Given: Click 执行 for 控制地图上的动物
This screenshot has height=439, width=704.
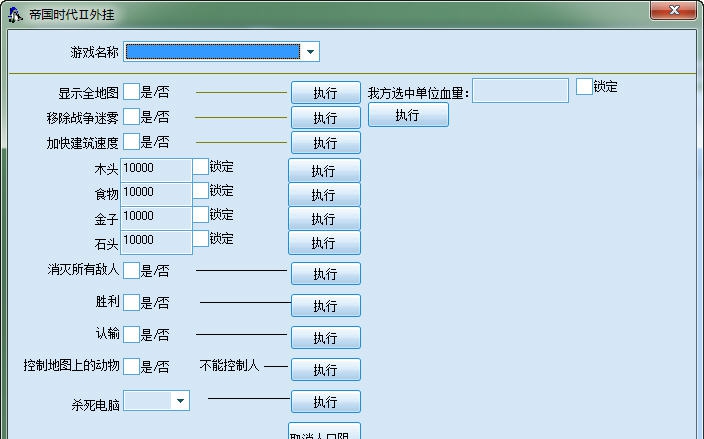Looking at the screenshot, I should (x=326, y=369).
